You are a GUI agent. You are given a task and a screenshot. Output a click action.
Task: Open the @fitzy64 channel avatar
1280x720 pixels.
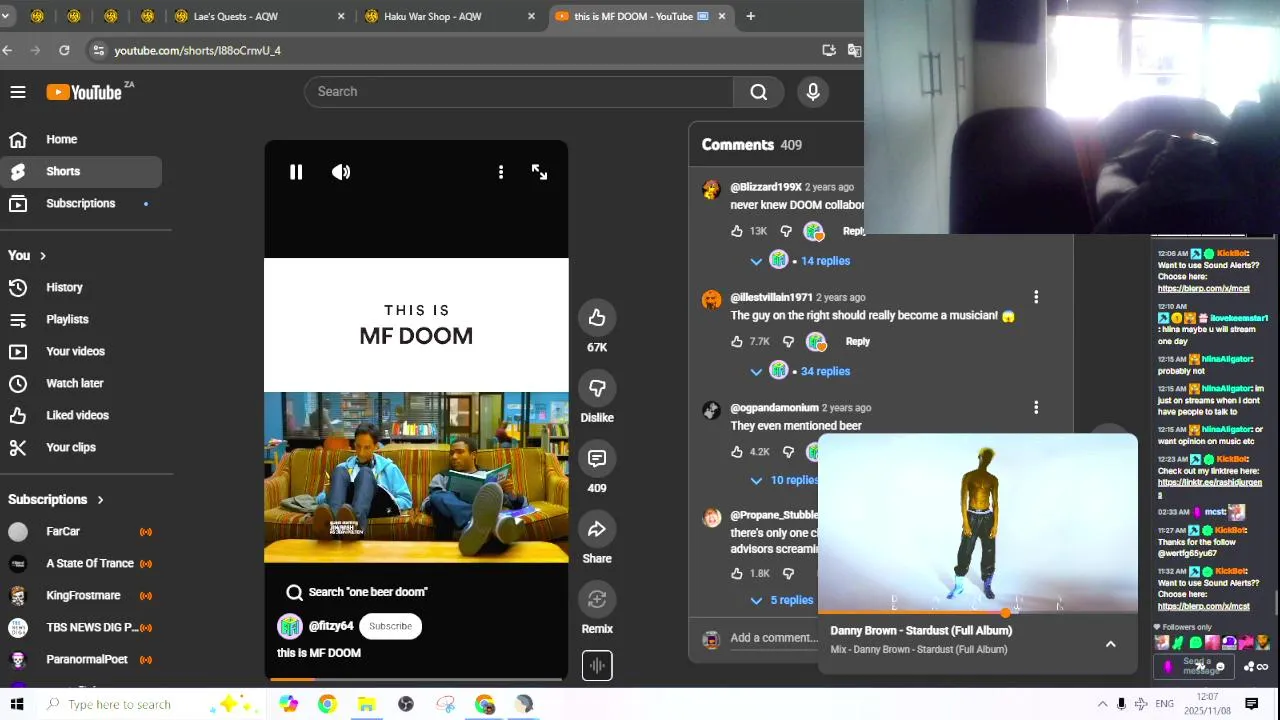(x=290, y=626)
